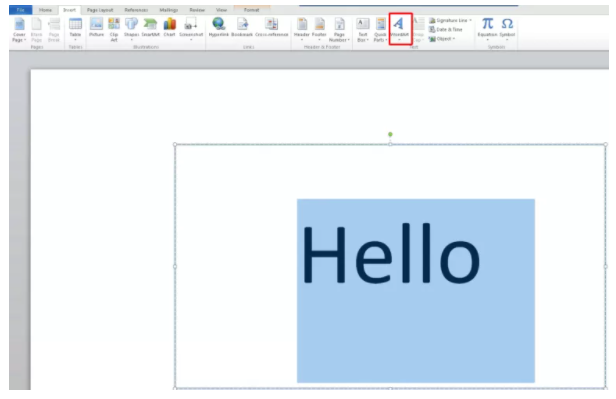
Task: Click Date & Time button
Action: (x=446, y=29)
